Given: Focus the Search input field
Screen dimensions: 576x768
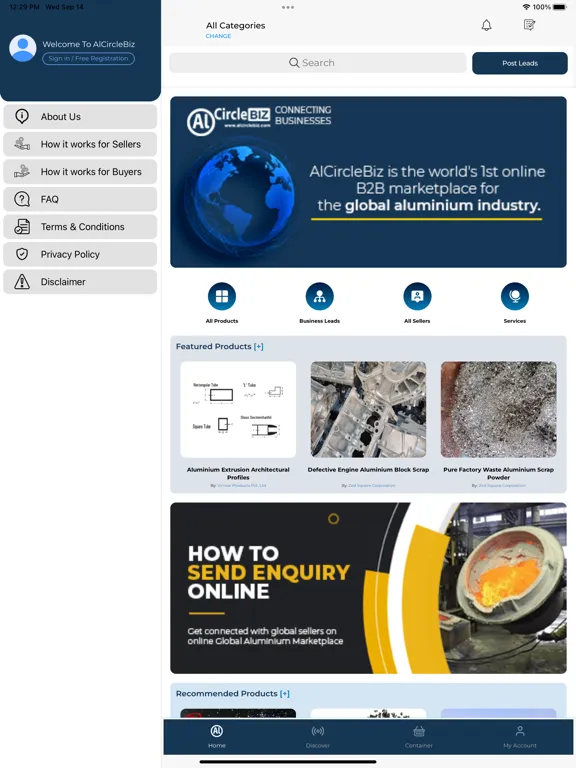Looking at the screenshot, I should pos(318,63).
